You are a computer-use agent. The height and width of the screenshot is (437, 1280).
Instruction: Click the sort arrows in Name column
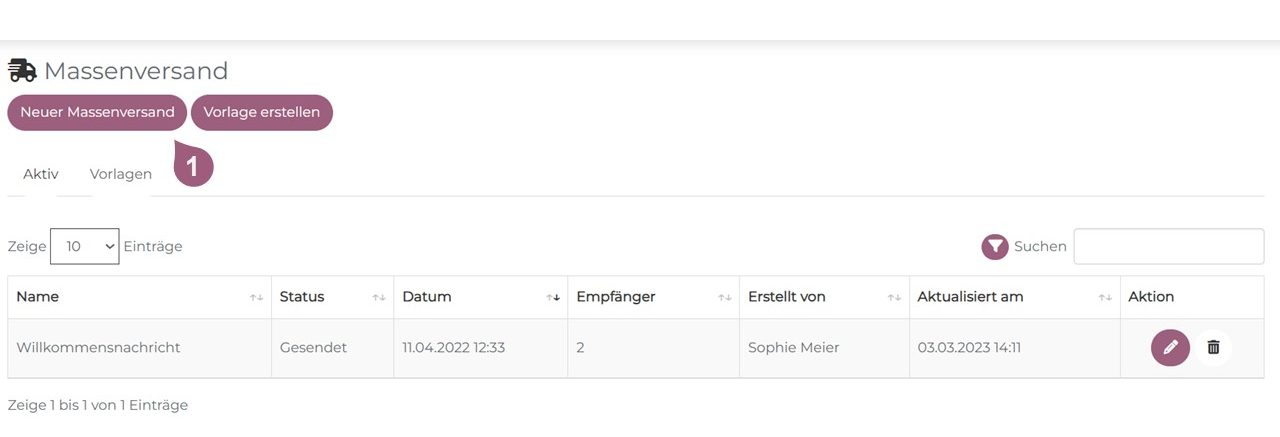click(x=256, y=298)
